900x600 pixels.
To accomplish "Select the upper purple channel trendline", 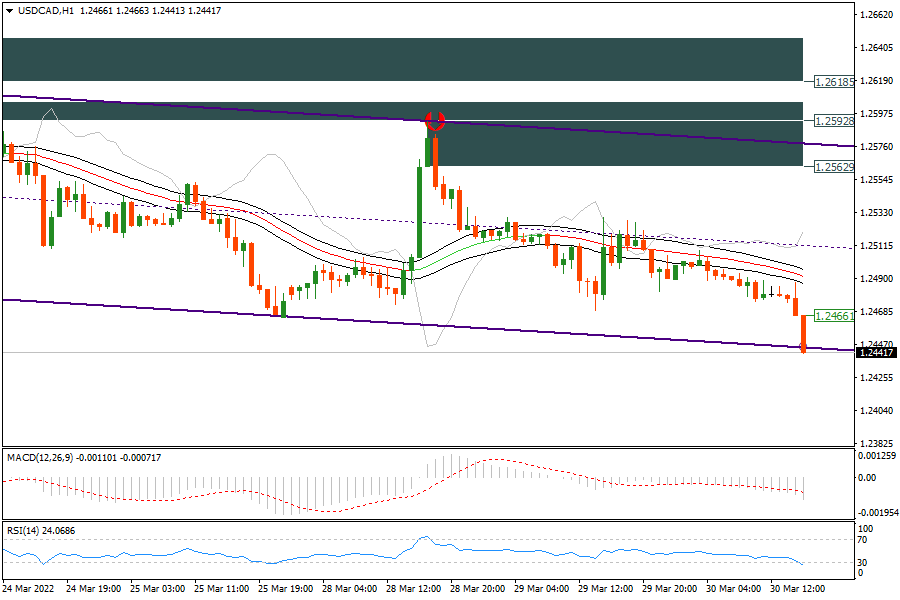I will pos(200,107).
